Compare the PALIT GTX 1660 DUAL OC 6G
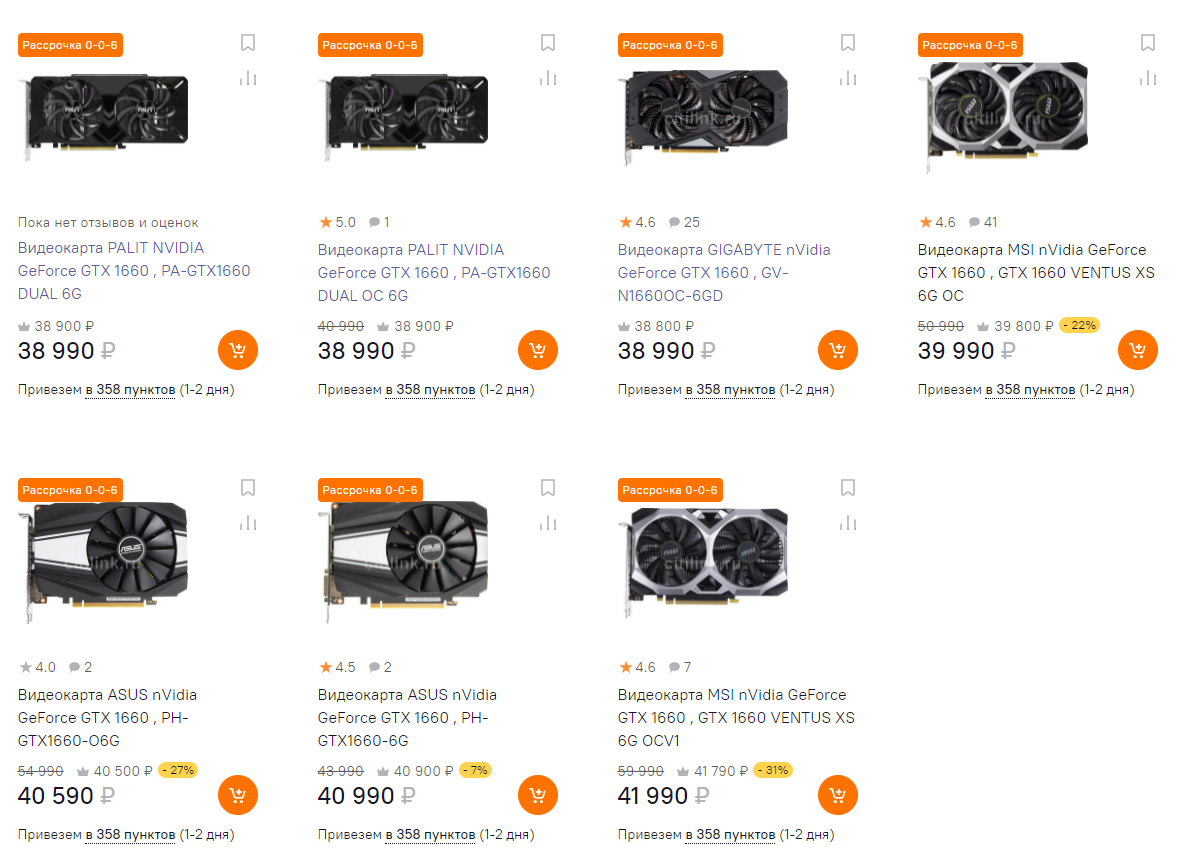This screenshot has width=1180, height=863. (x=548, y=78)
